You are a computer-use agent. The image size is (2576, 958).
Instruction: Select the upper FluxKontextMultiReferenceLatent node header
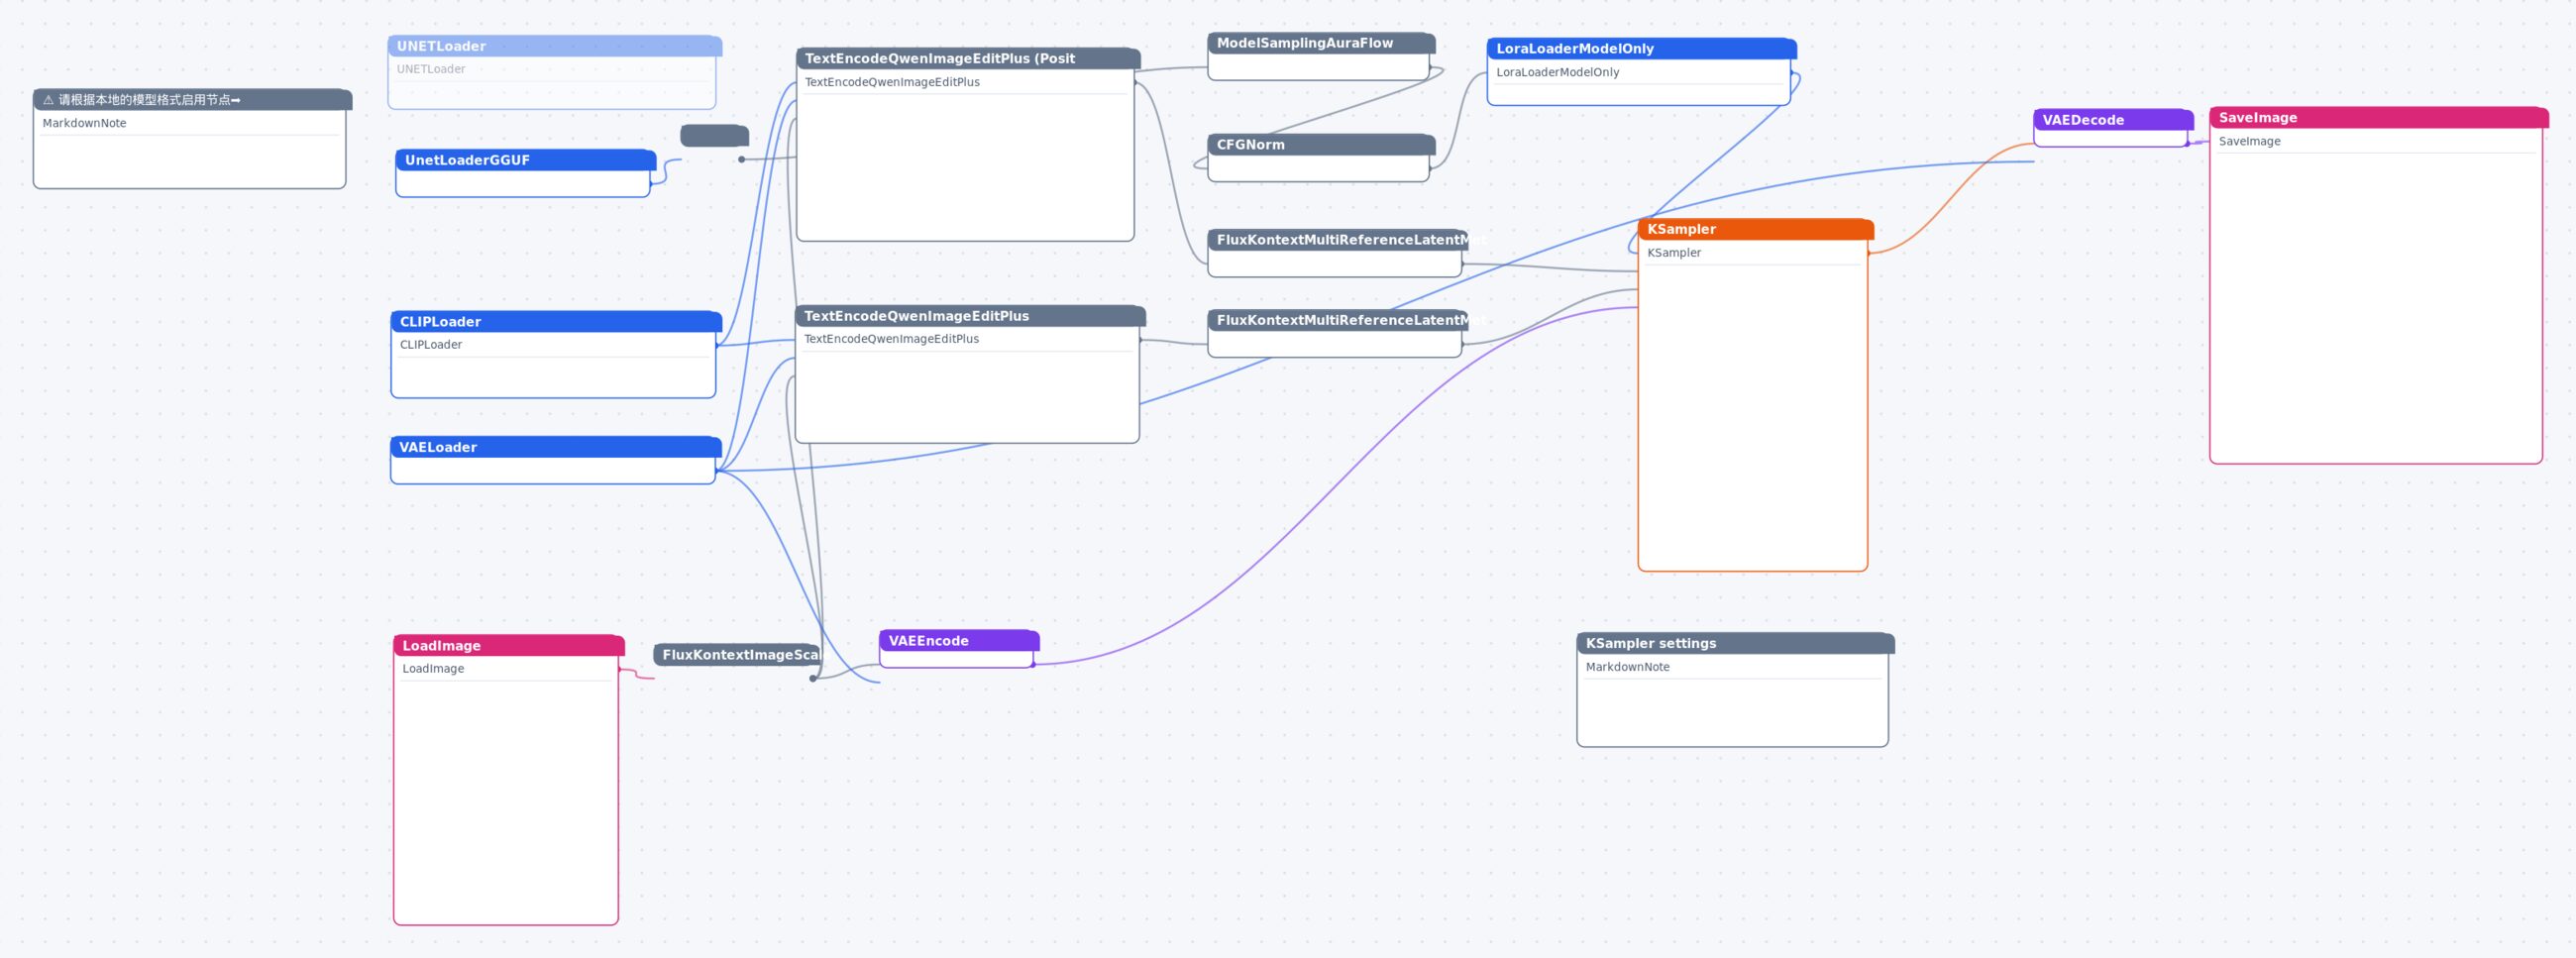(x=1337, y=240)
